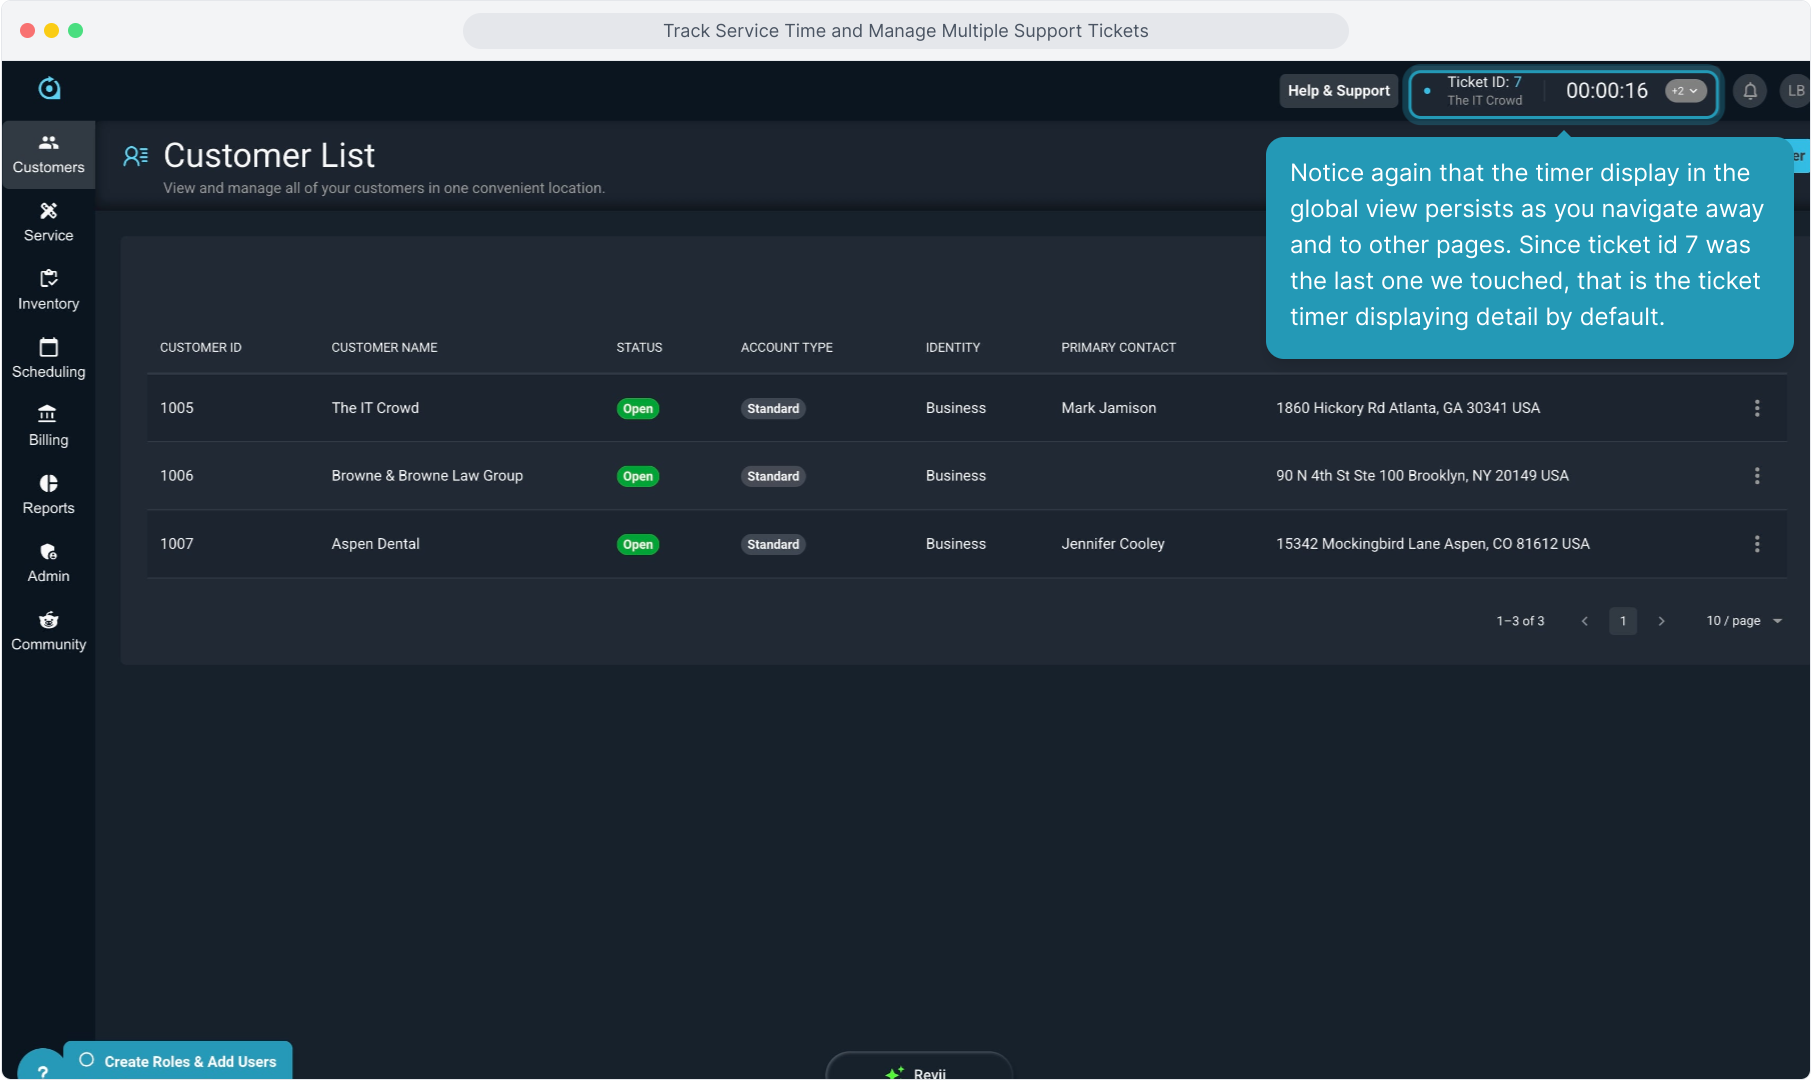
Task: Open the LB user avatar menu
Action: tap(1795, 91)
